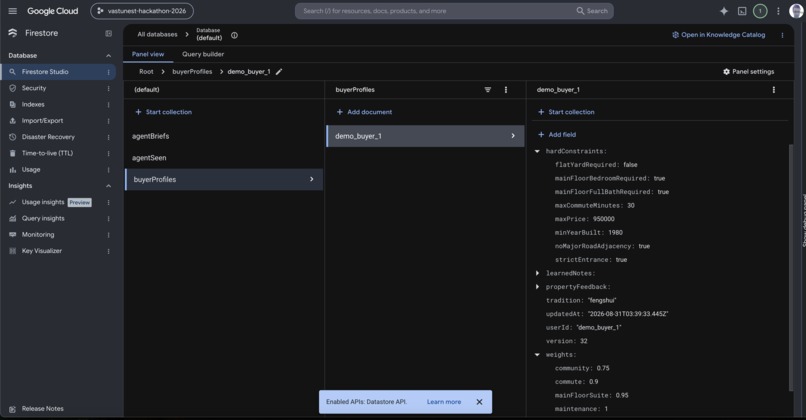Open more options for Firestore Studio item
The width and height of the screenshot is (806, 420).
(x=108, y=72)
